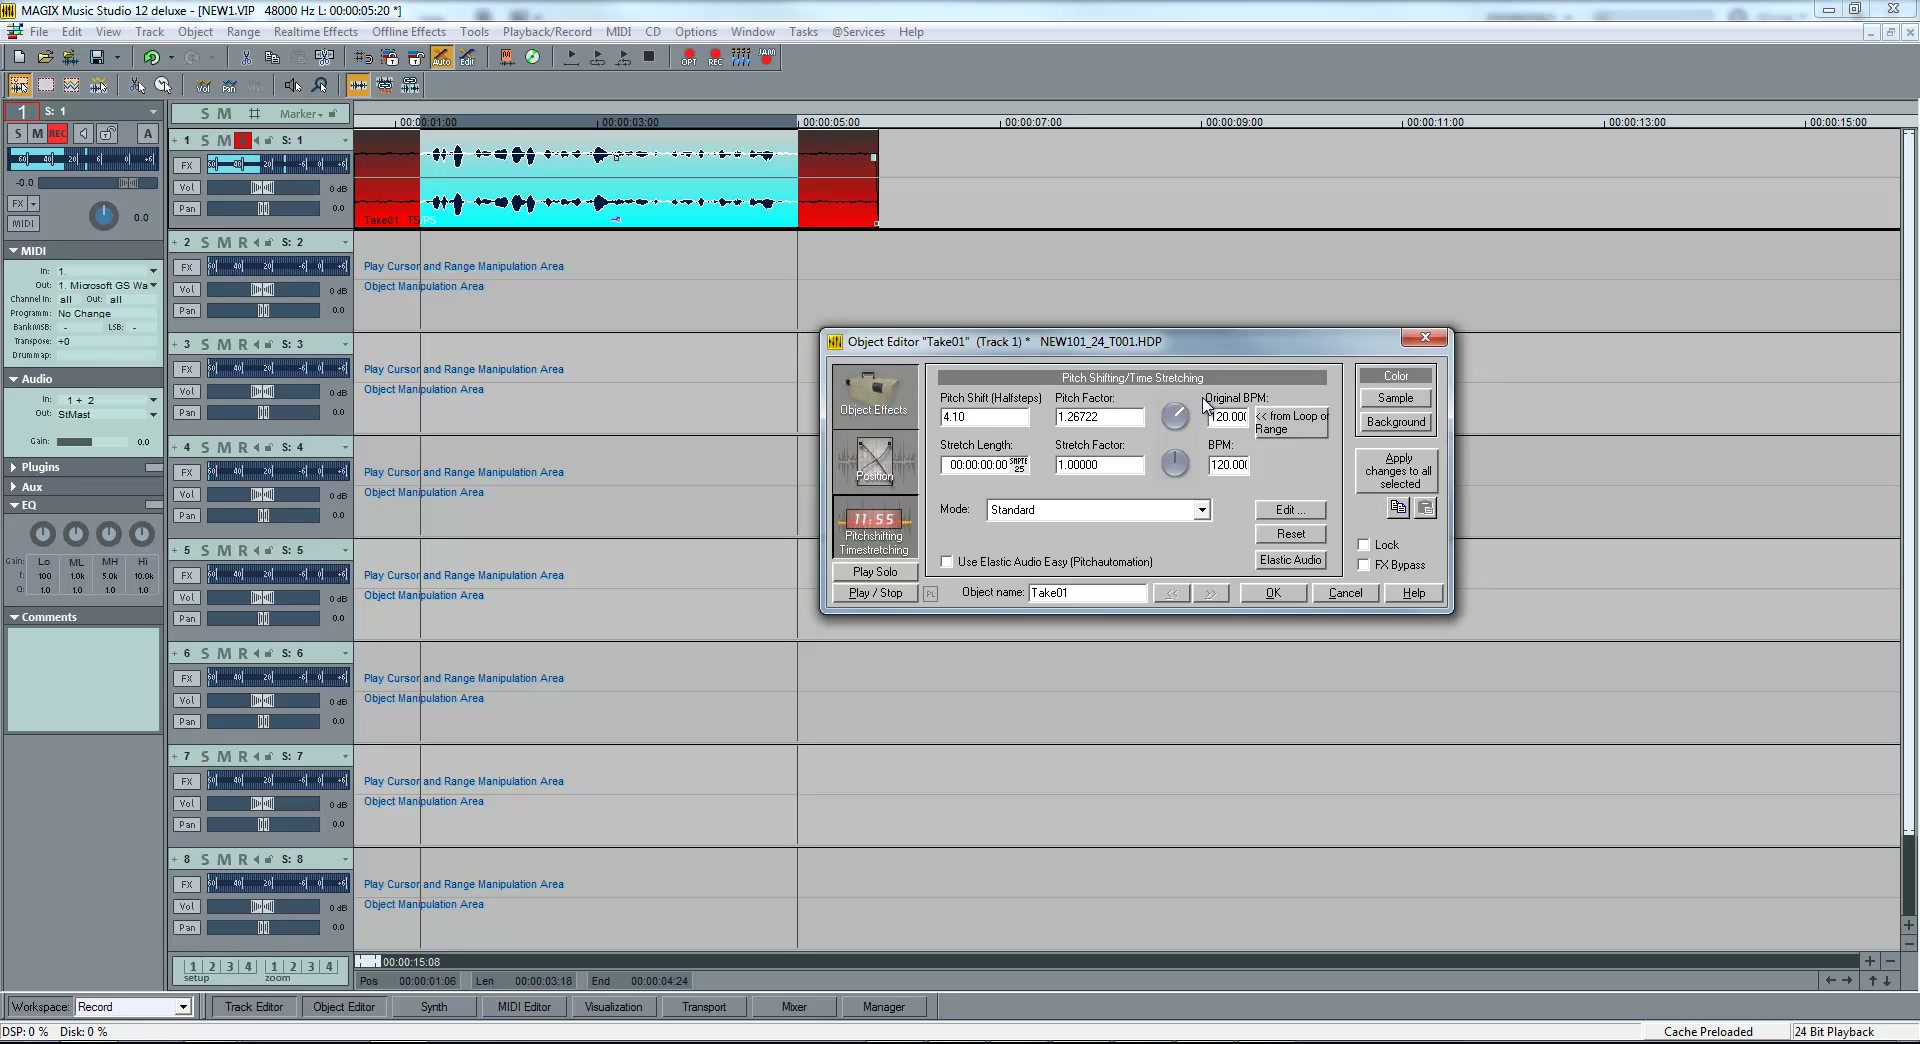Click the stop playback square icon
This screenshot has height=1044, width=1920.
coord(649,58)
